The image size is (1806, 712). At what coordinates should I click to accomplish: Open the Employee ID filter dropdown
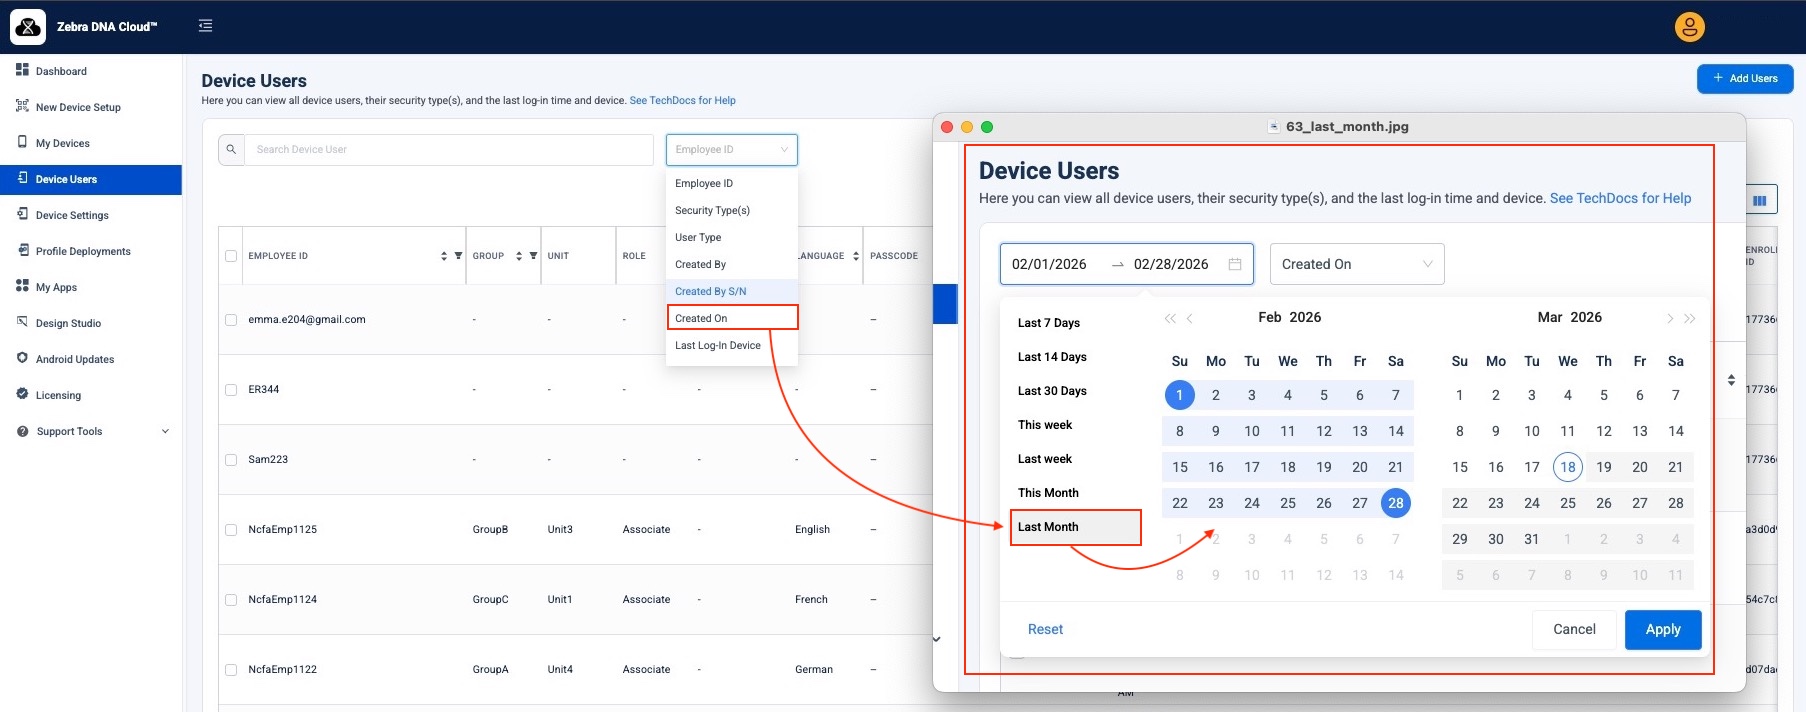click(x=731, y=150)
